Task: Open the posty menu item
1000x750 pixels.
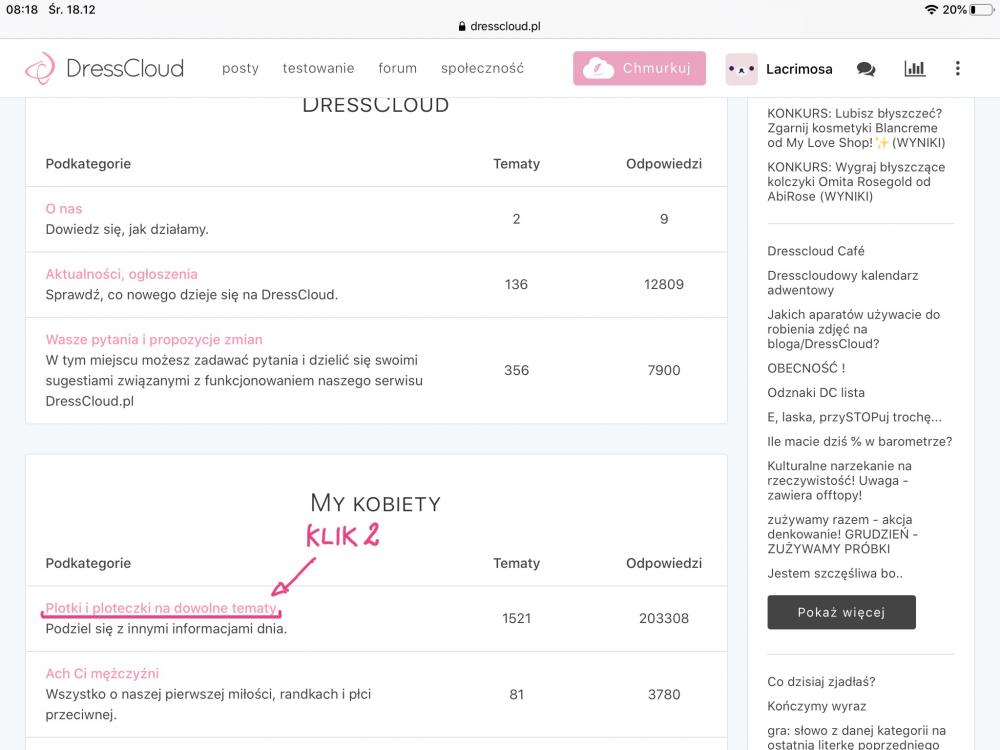Action: (240, 68)
